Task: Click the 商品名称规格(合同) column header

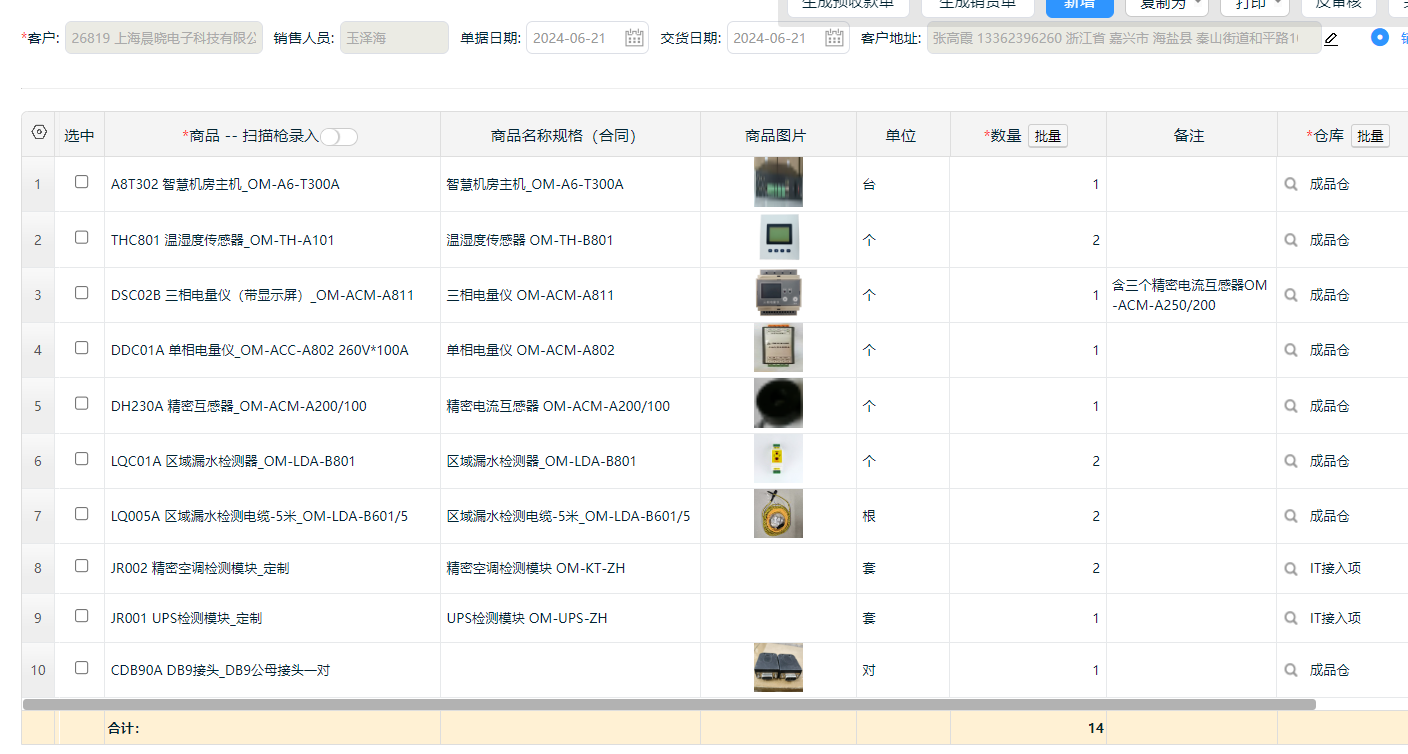Action: coord(570,135)
